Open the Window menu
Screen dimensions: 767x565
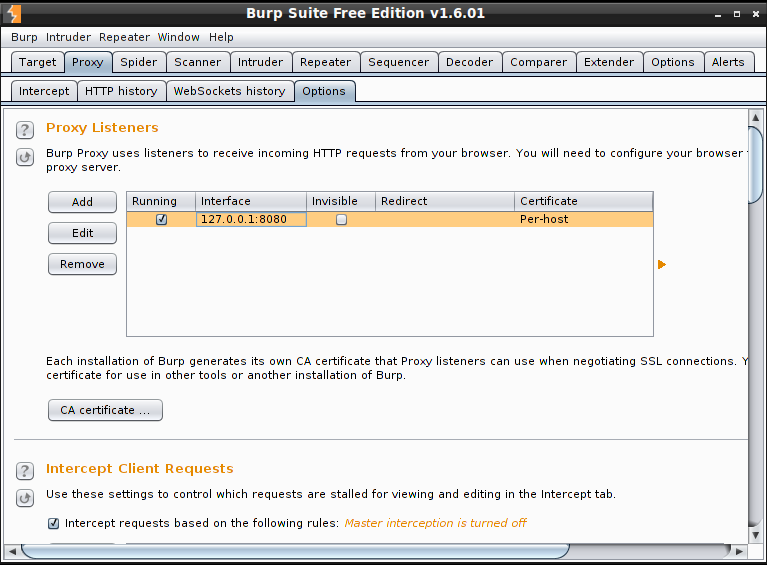(x=179, y=37)
